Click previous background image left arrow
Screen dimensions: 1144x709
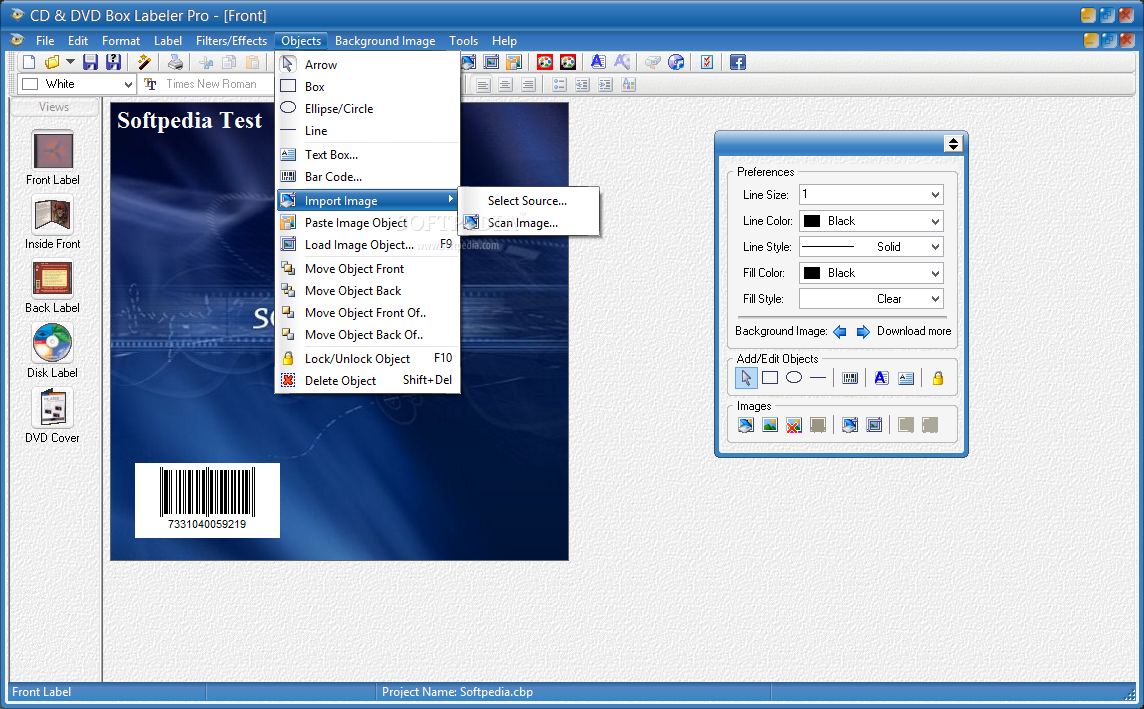840,332
